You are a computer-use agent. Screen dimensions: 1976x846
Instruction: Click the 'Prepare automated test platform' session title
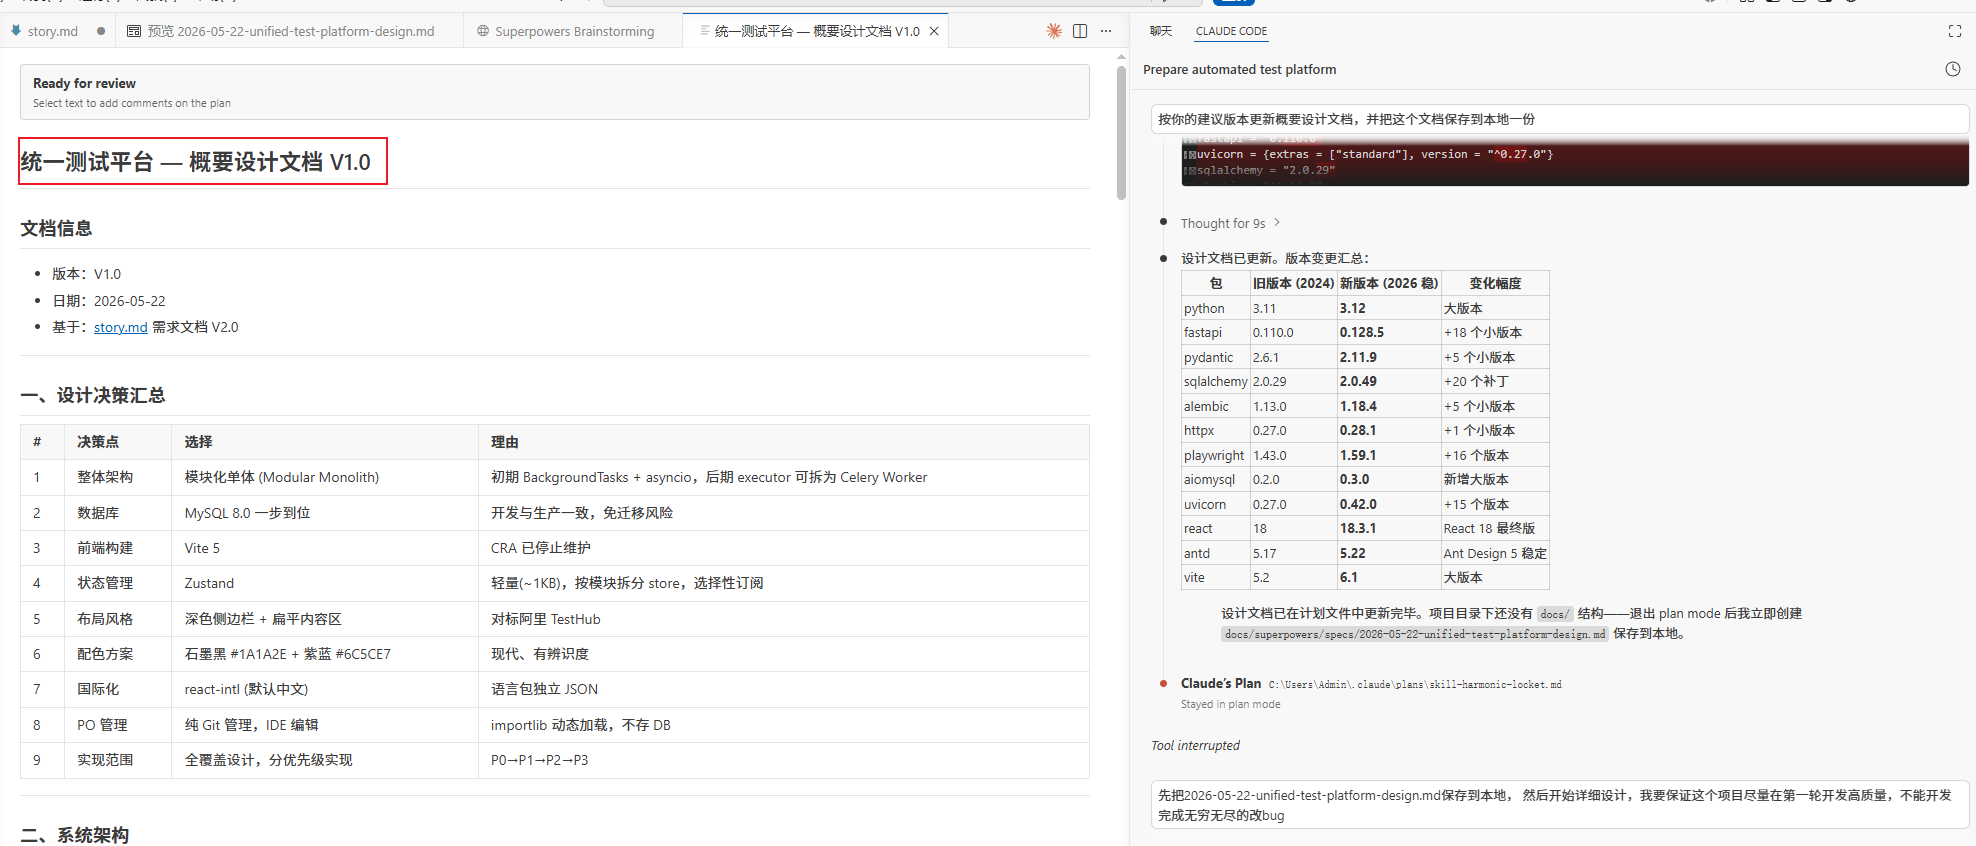[x=1239, y=69]
